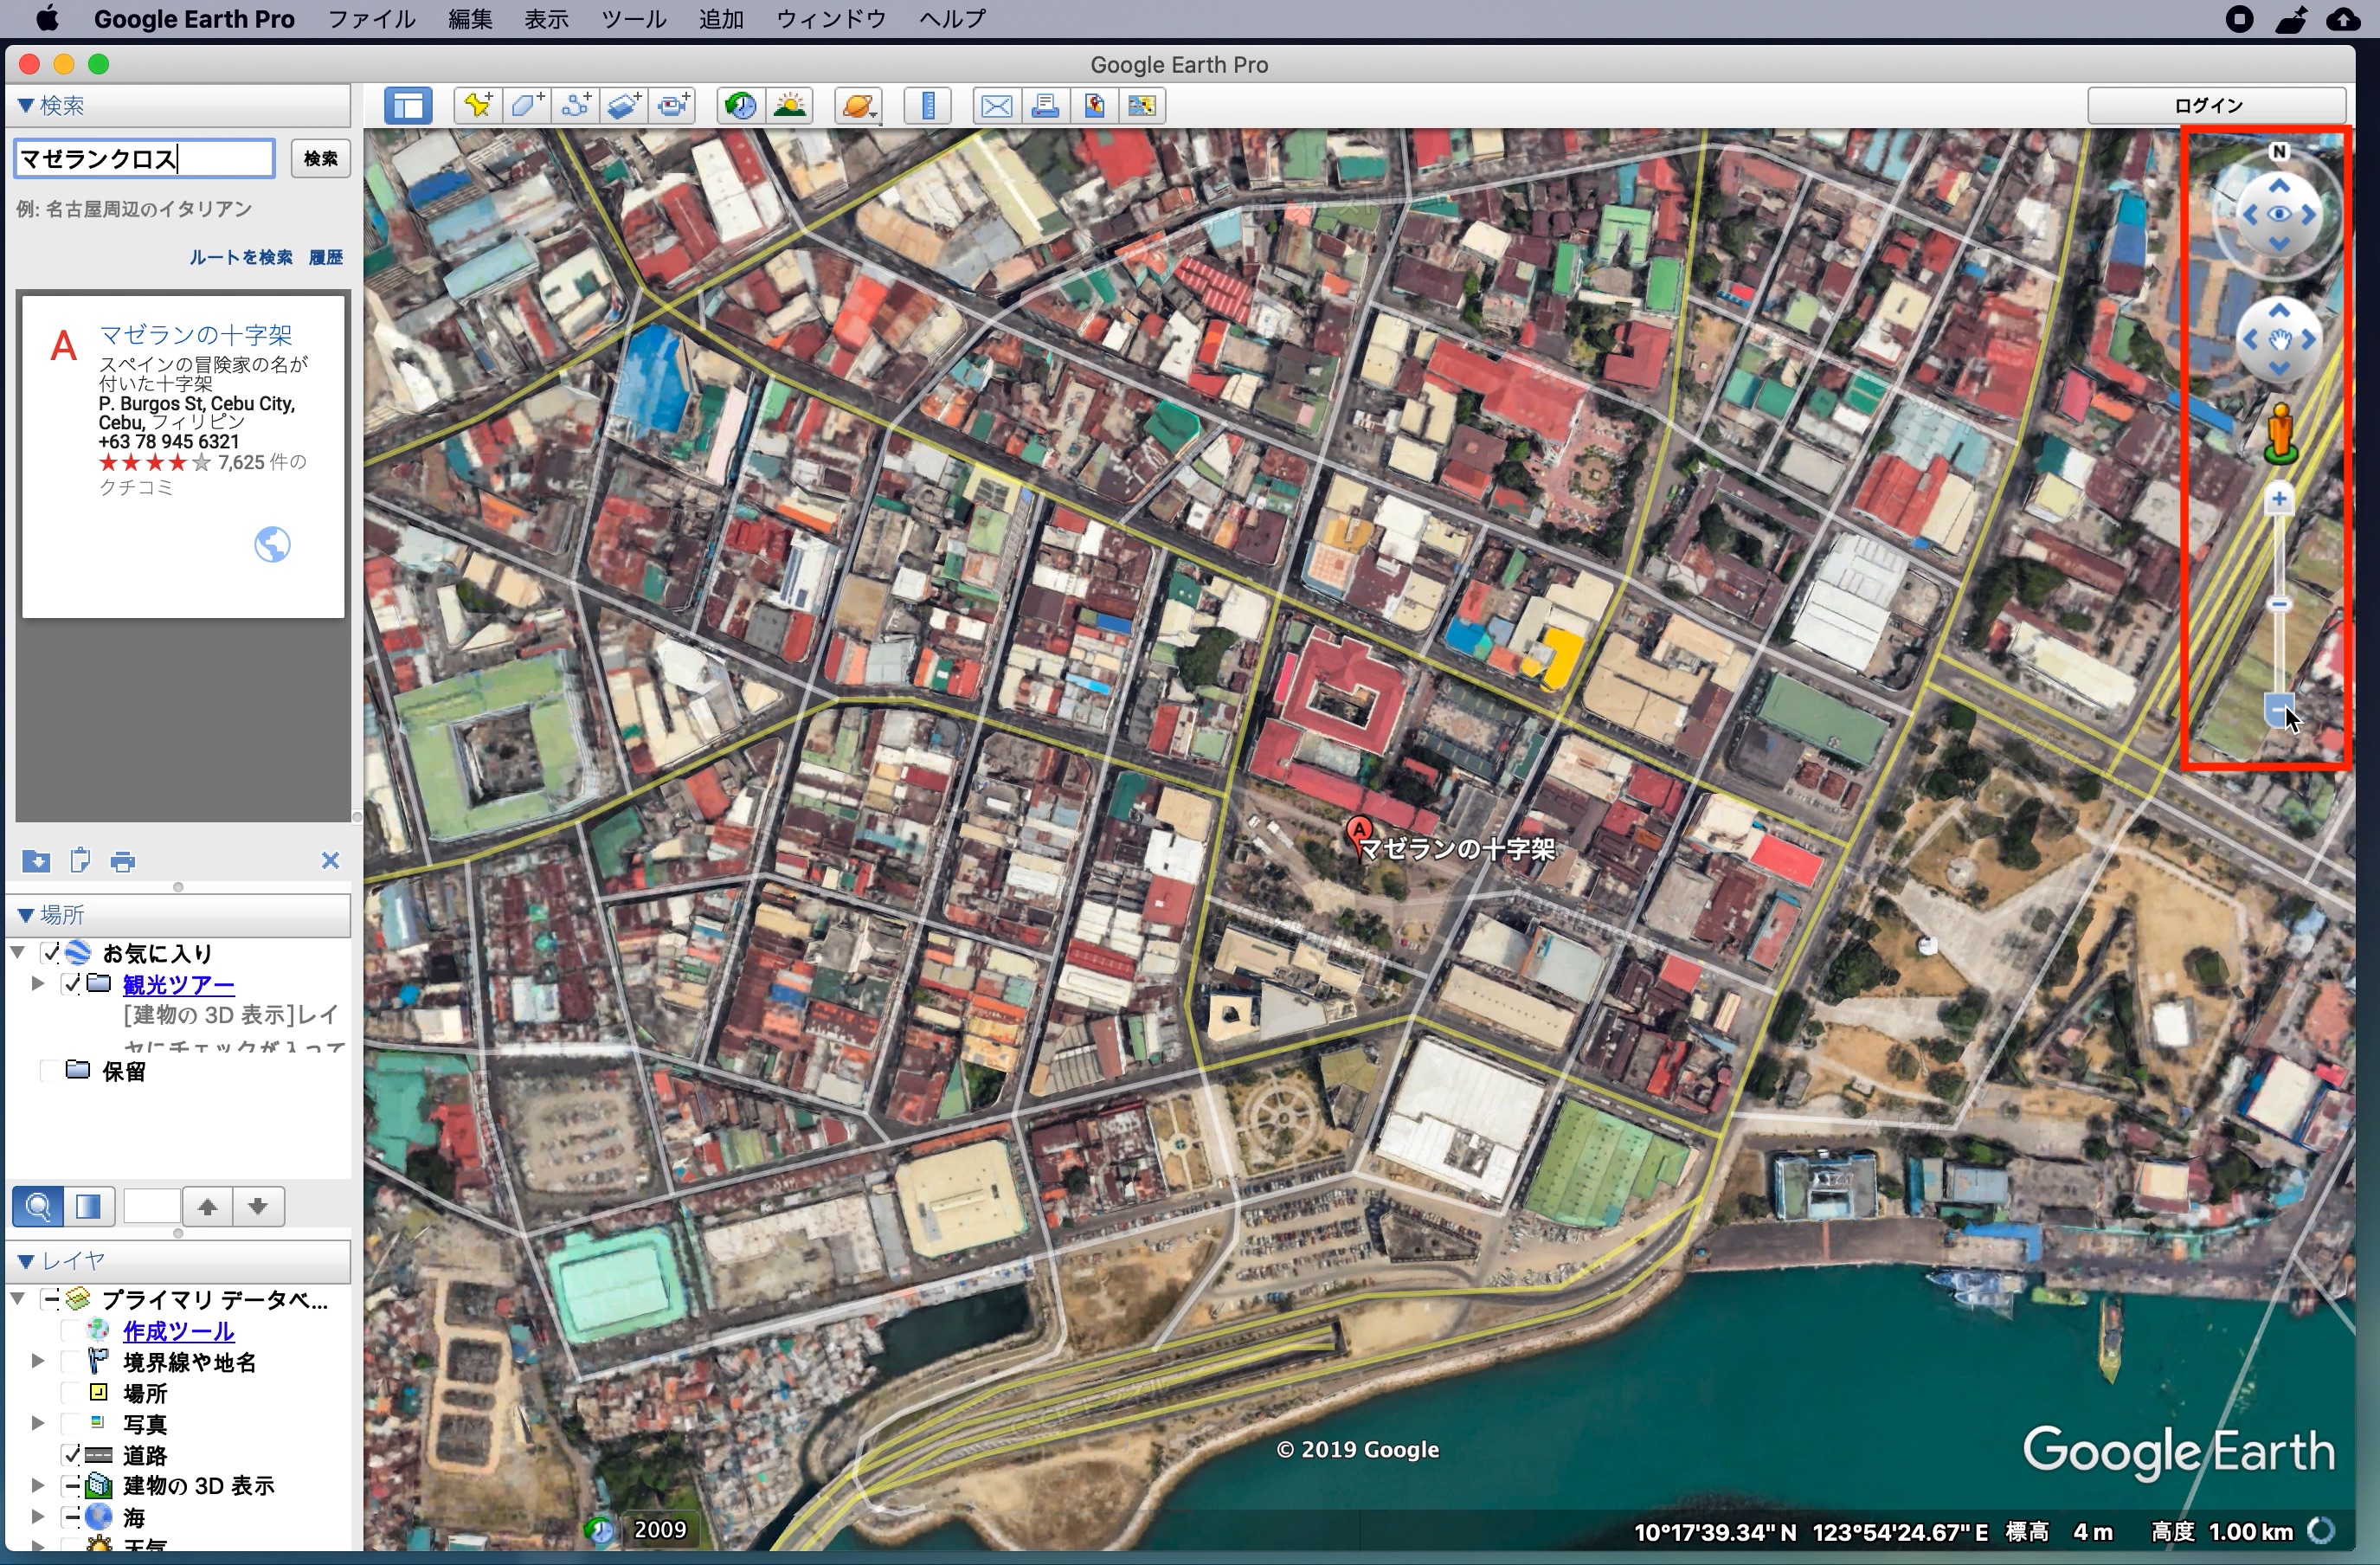Toggle the sunlight display icon
Viewport: 2380px width, 1565px height.
(790, 105)
